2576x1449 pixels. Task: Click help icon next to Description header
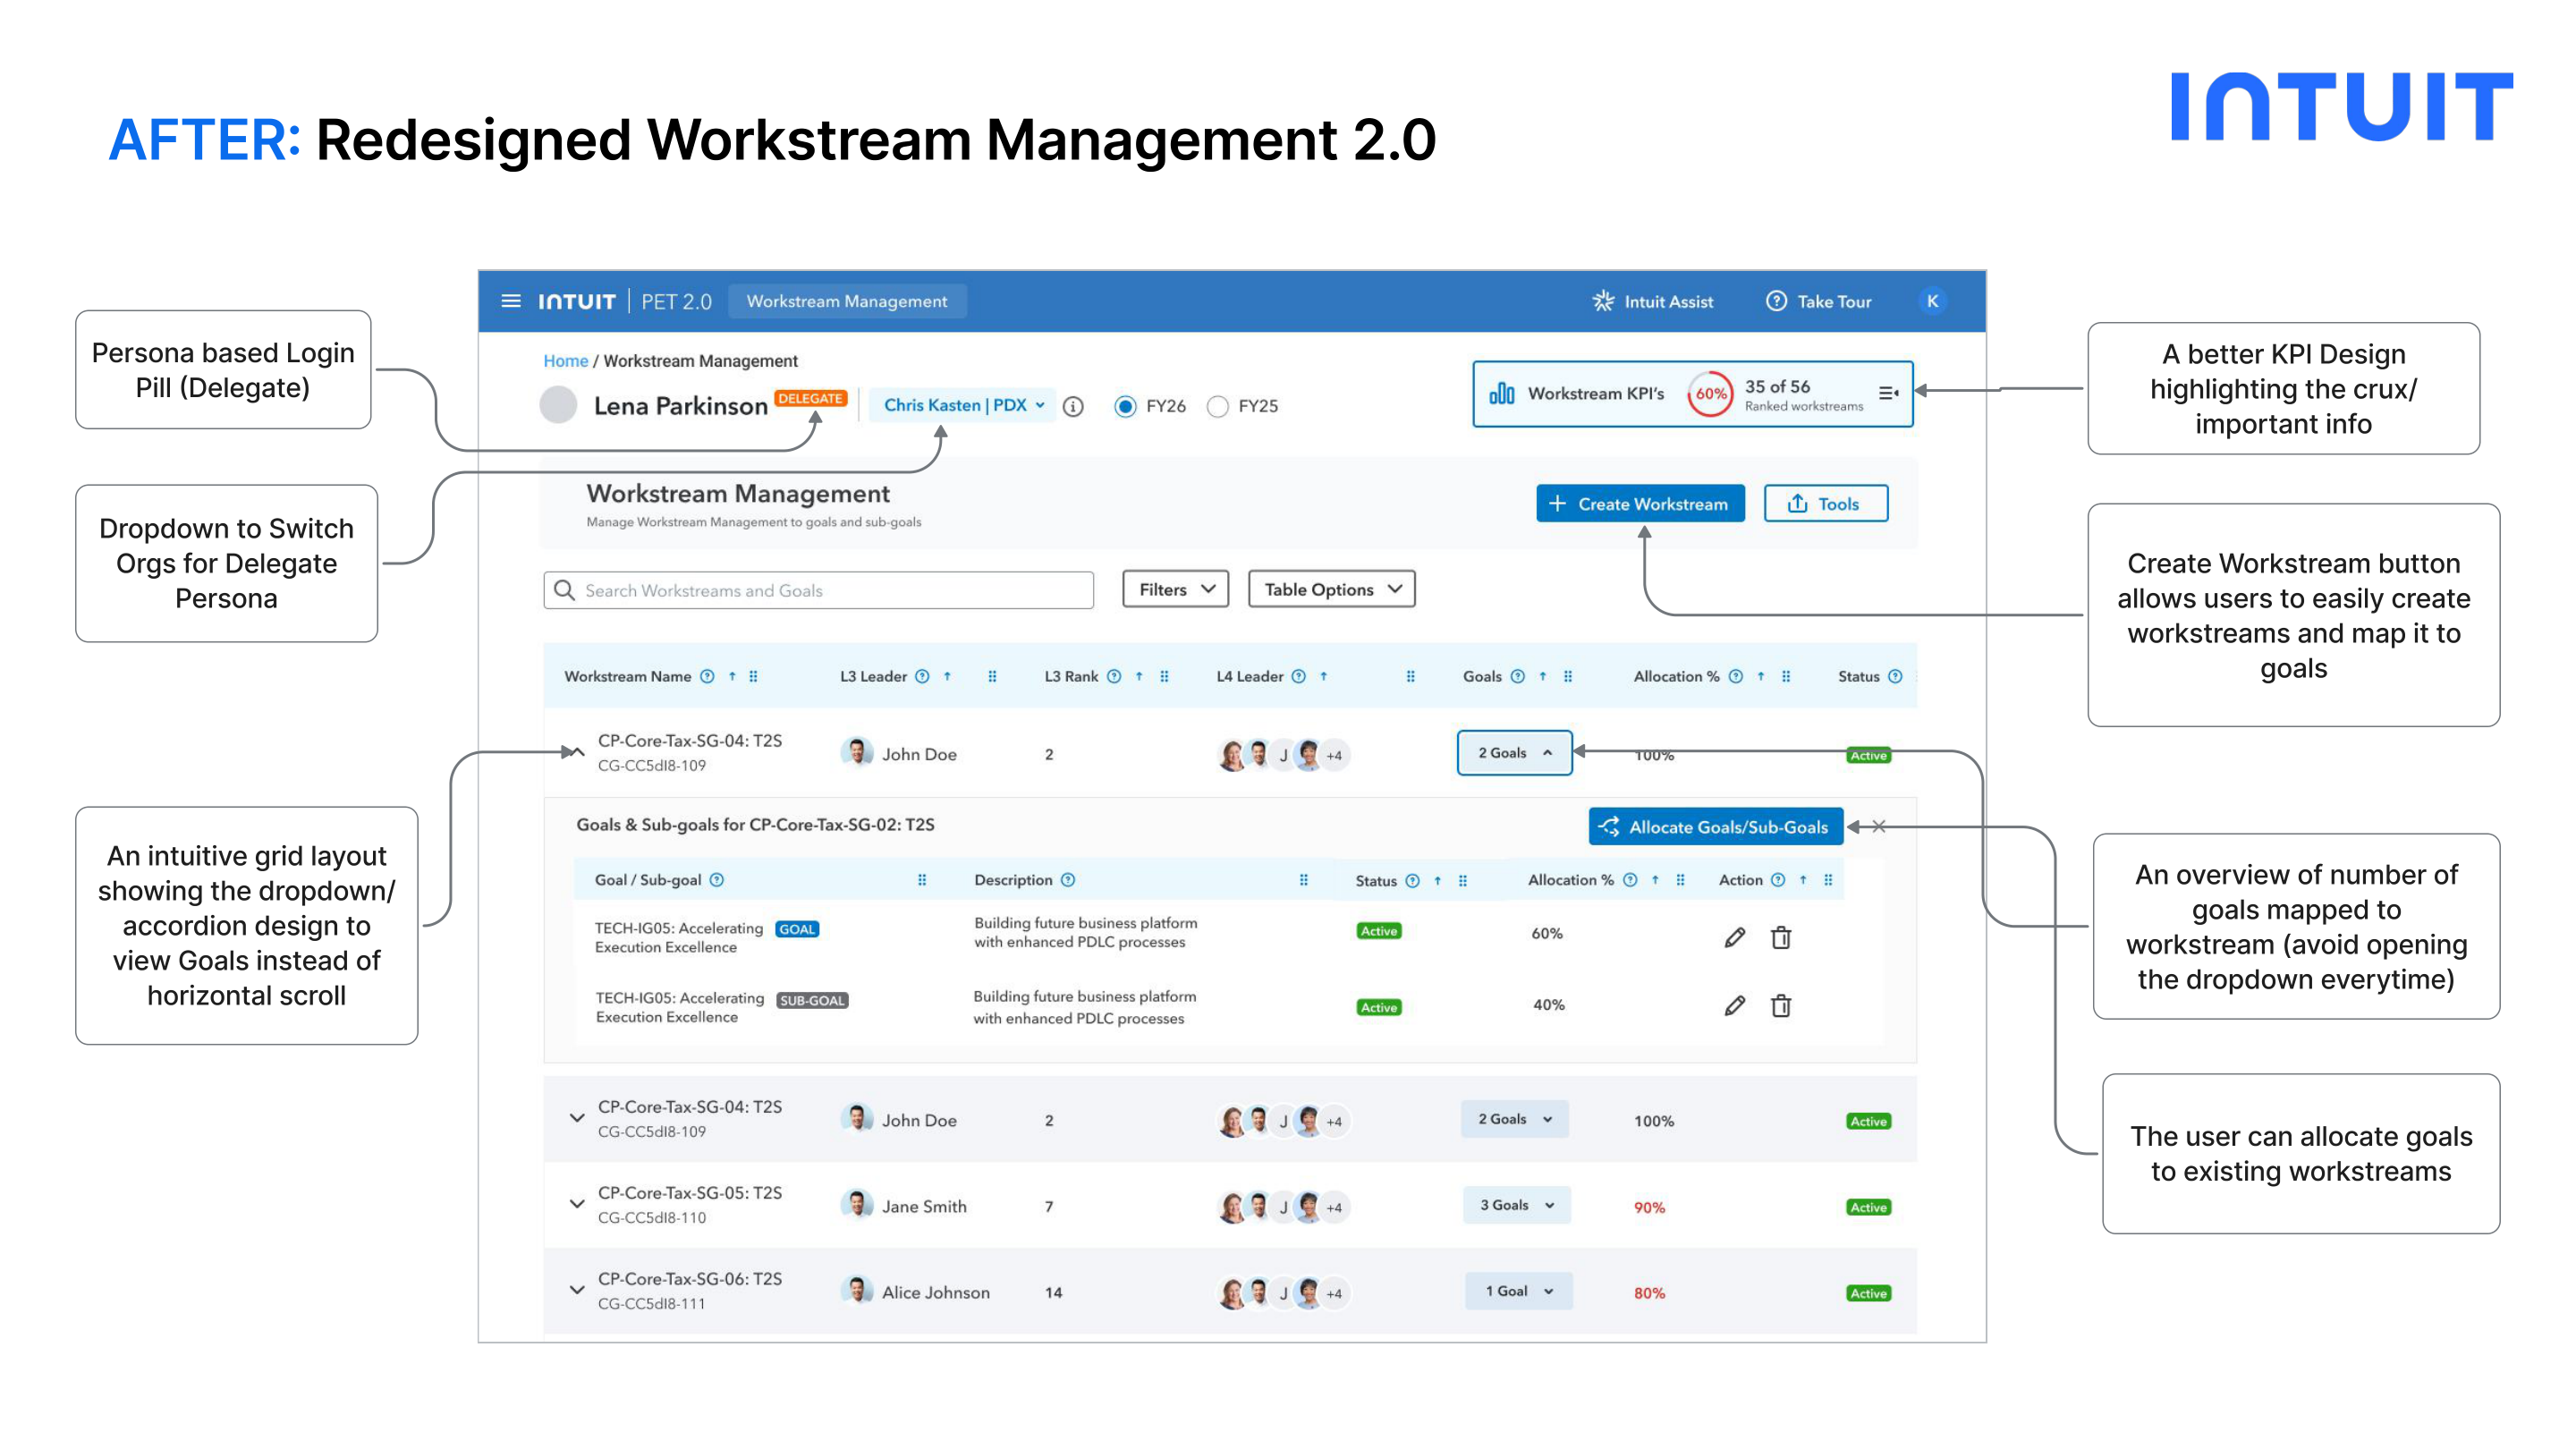(x=1068, y=880)
